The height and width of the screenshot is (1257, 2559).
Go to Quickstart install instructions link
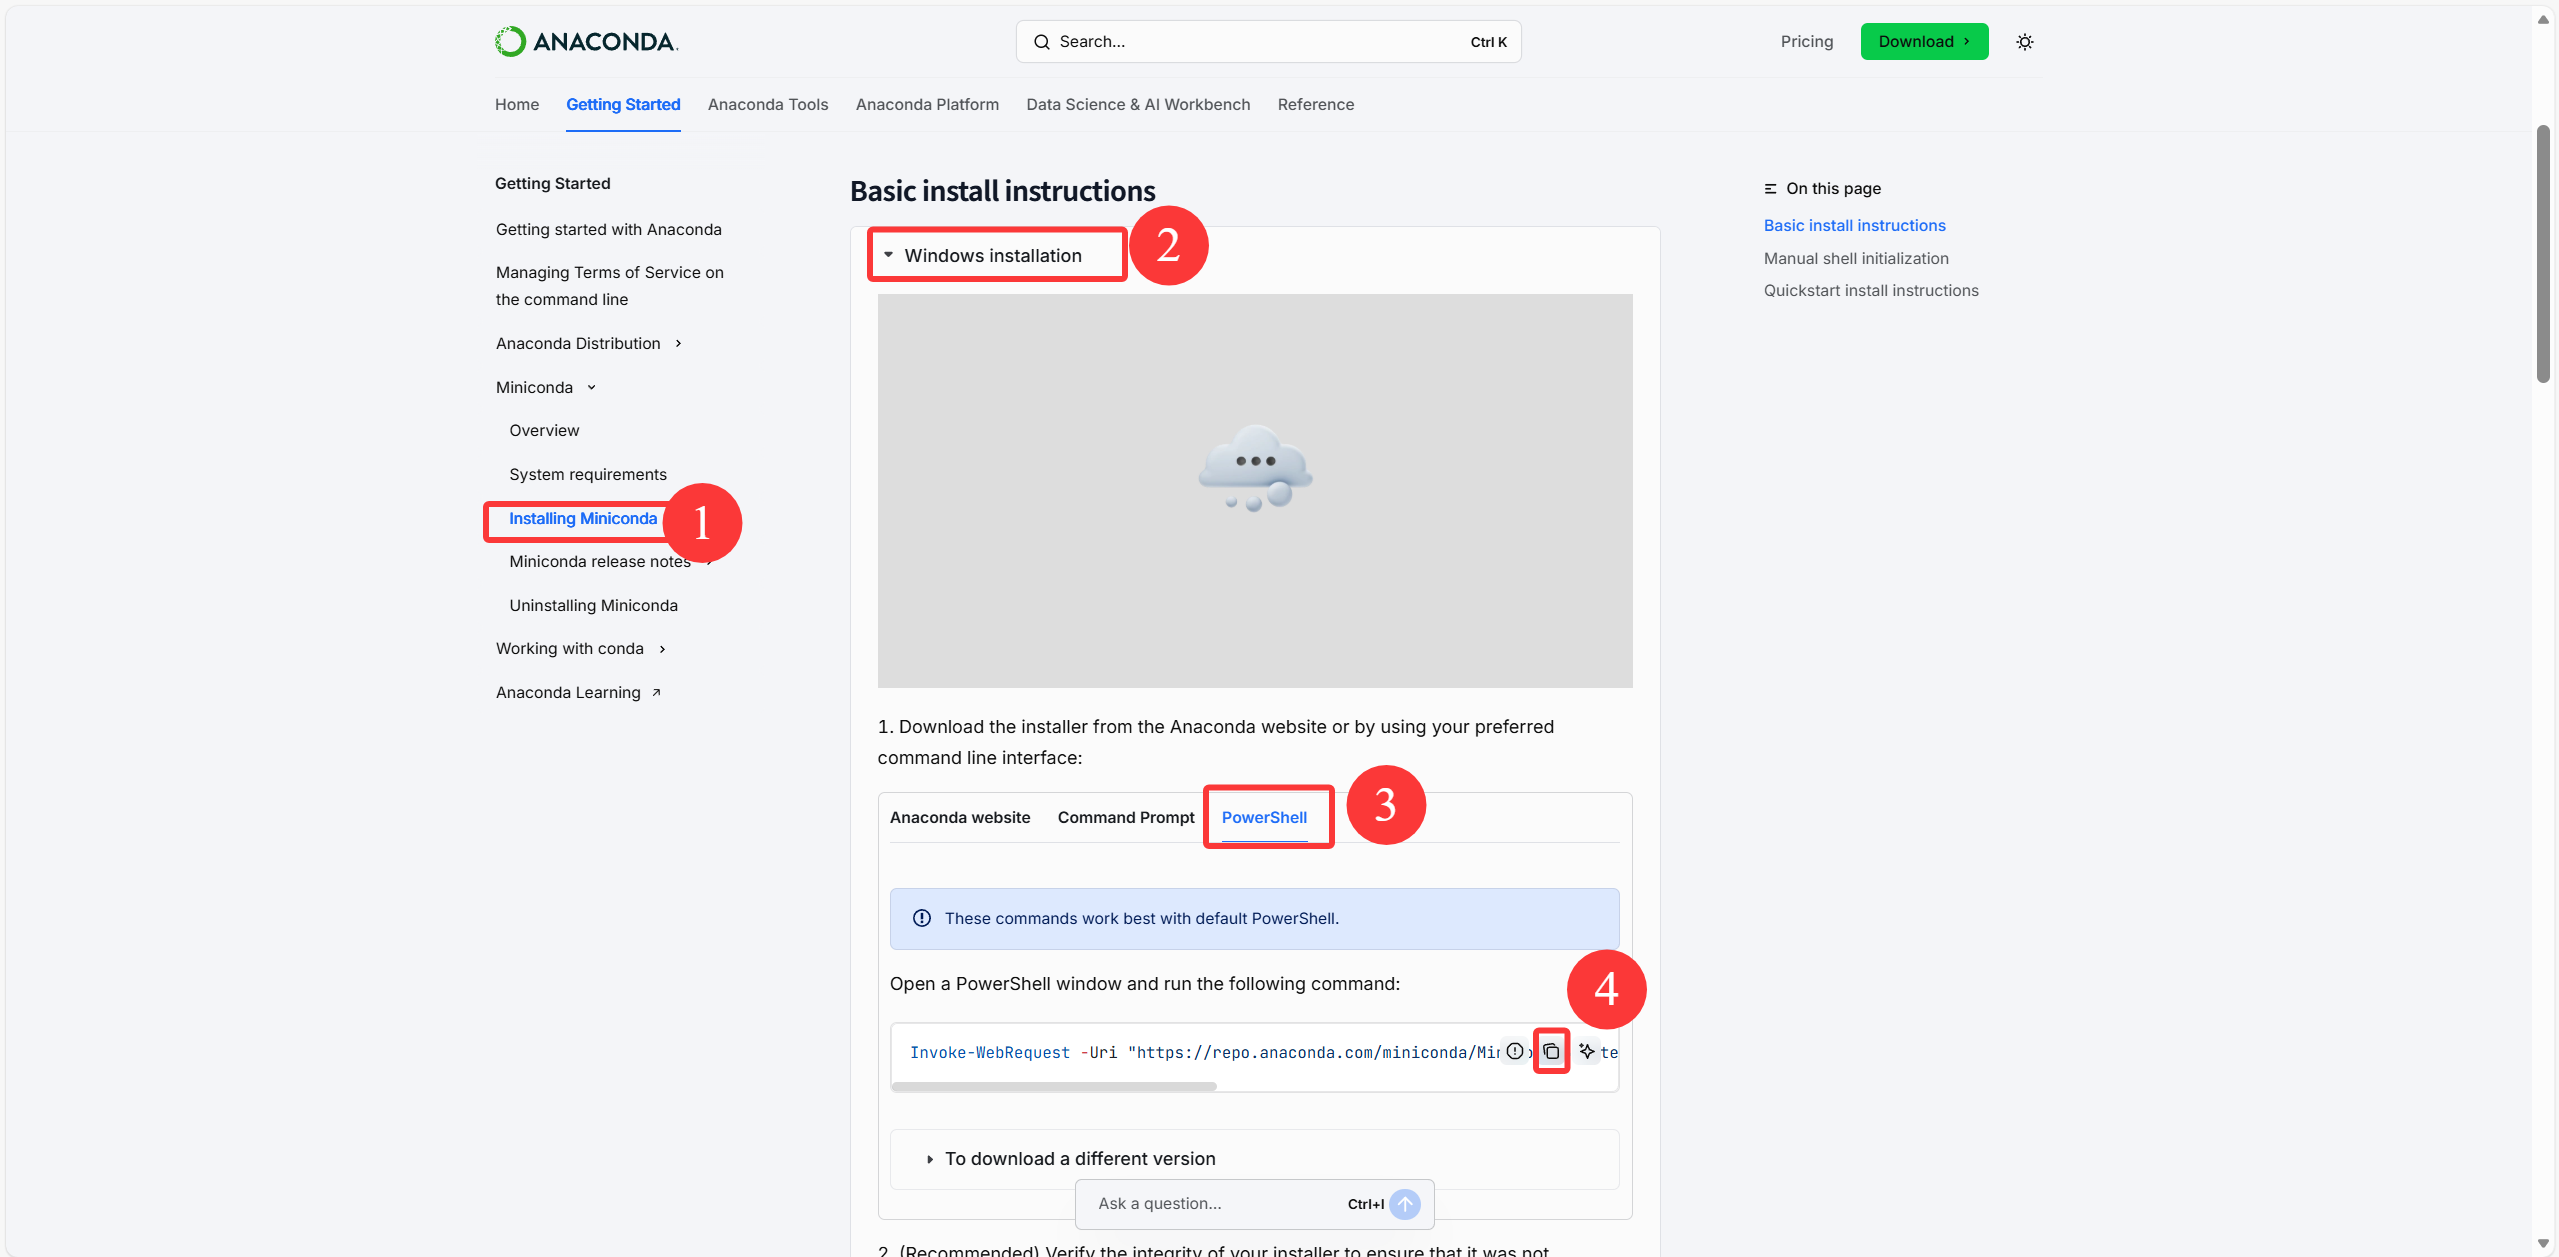click(1870, 290)
